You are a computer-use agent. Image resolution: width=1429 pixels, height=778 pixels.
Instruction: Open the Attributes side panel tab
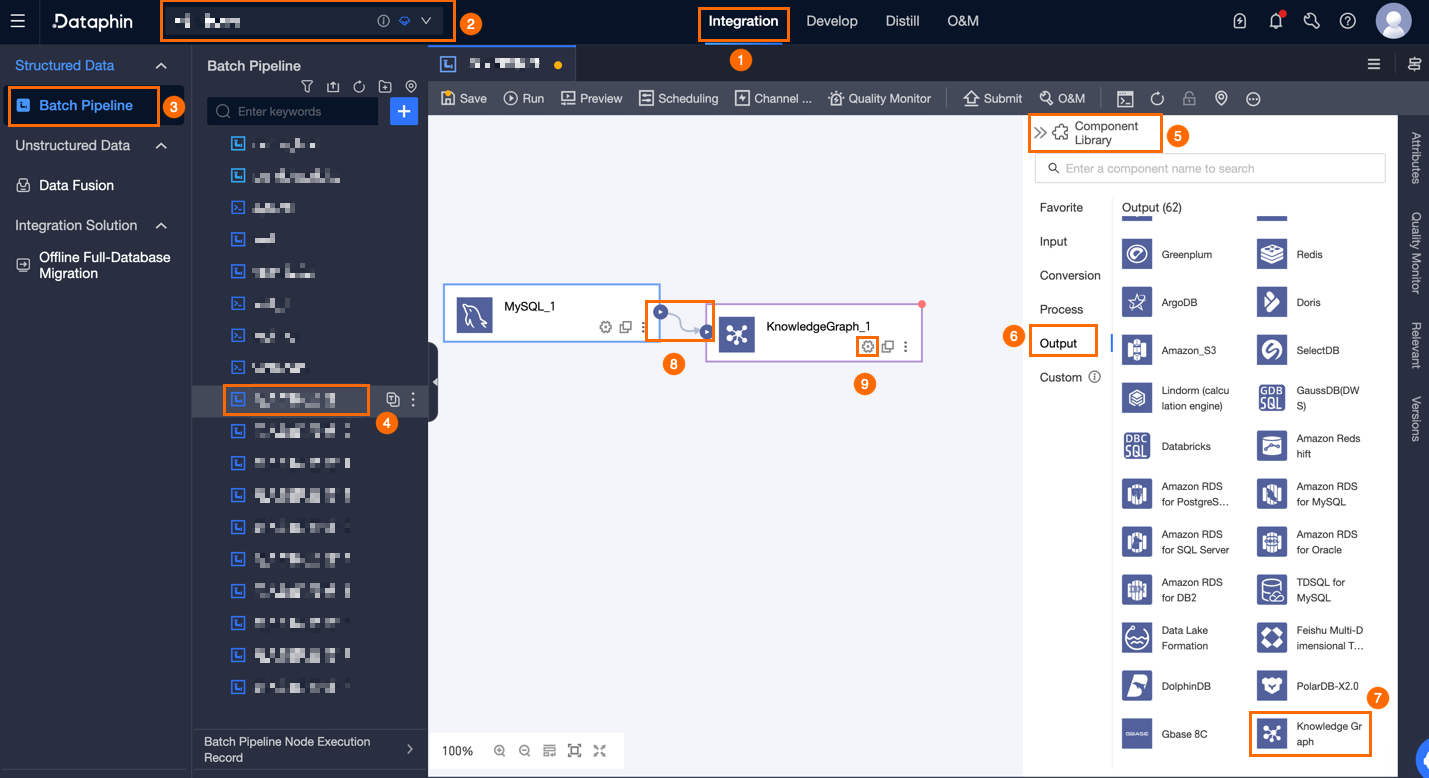point(1415,157)
